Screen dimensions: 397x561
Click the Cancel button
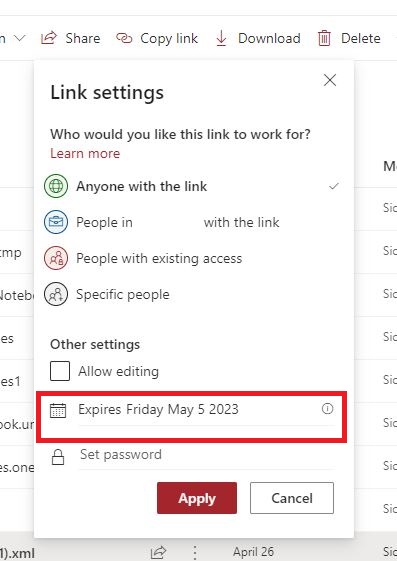pyautogui.click(x=292, y=498)
